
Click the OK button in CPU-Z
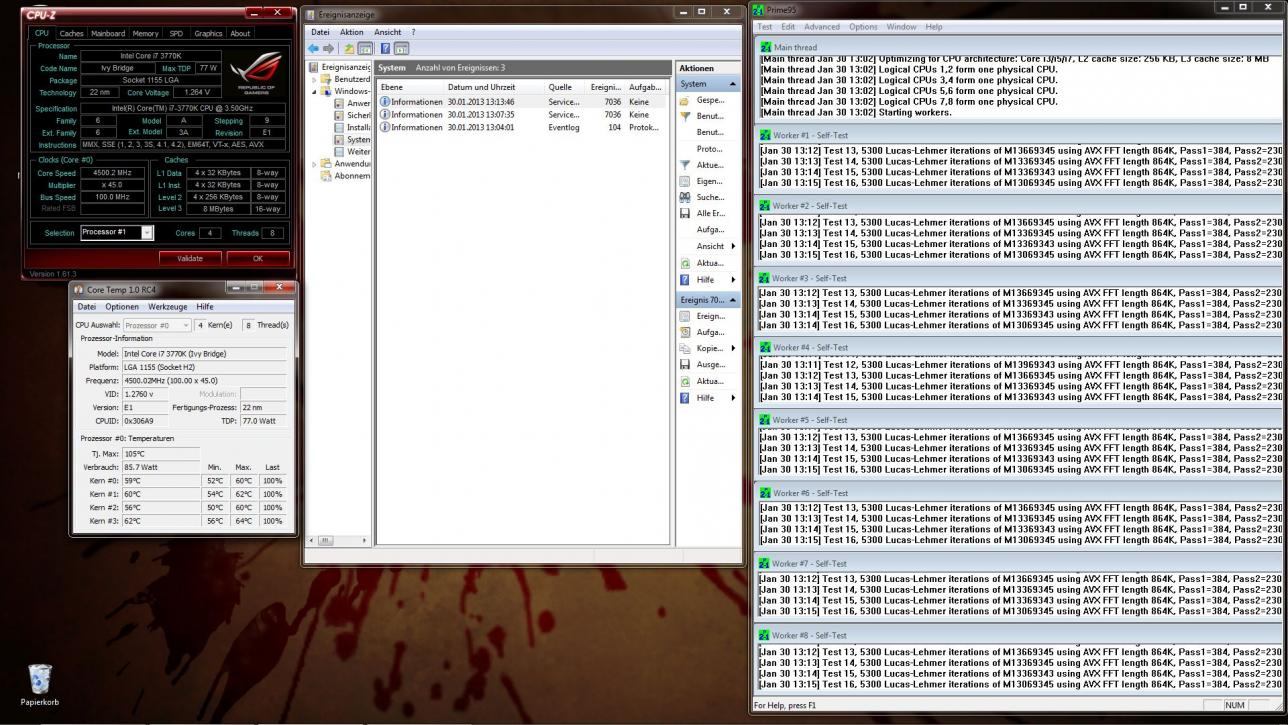(x=257, y=258)
